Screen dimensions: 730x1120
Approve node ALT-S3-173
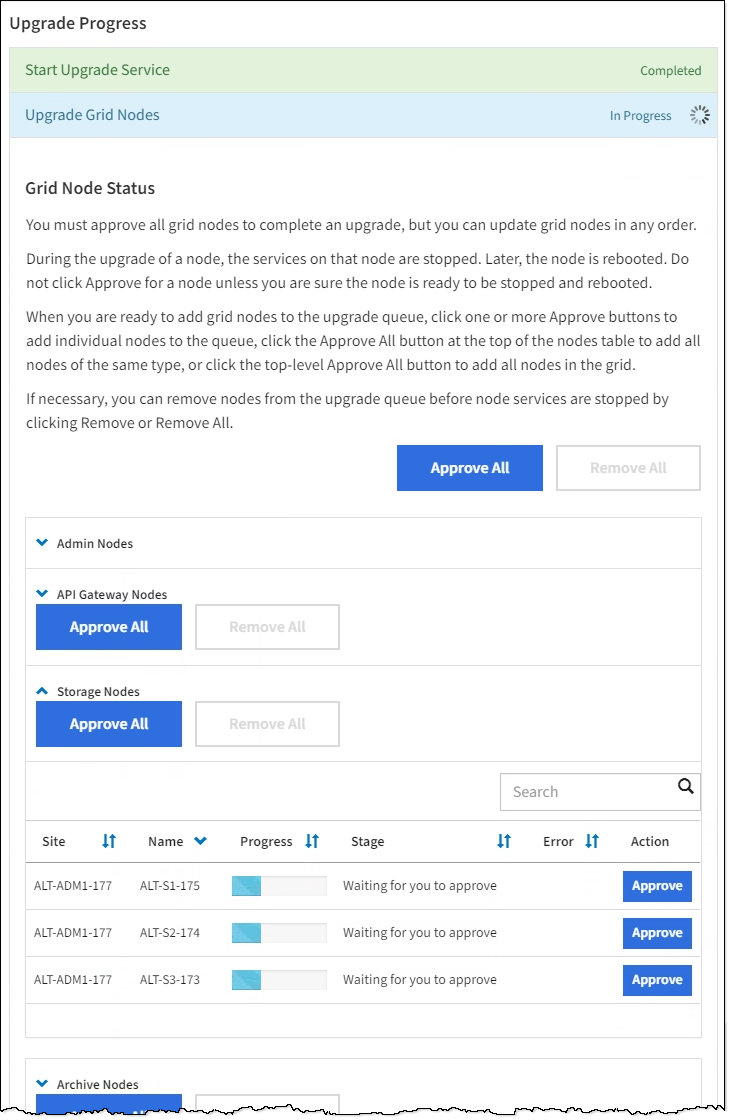click(657, 980)
